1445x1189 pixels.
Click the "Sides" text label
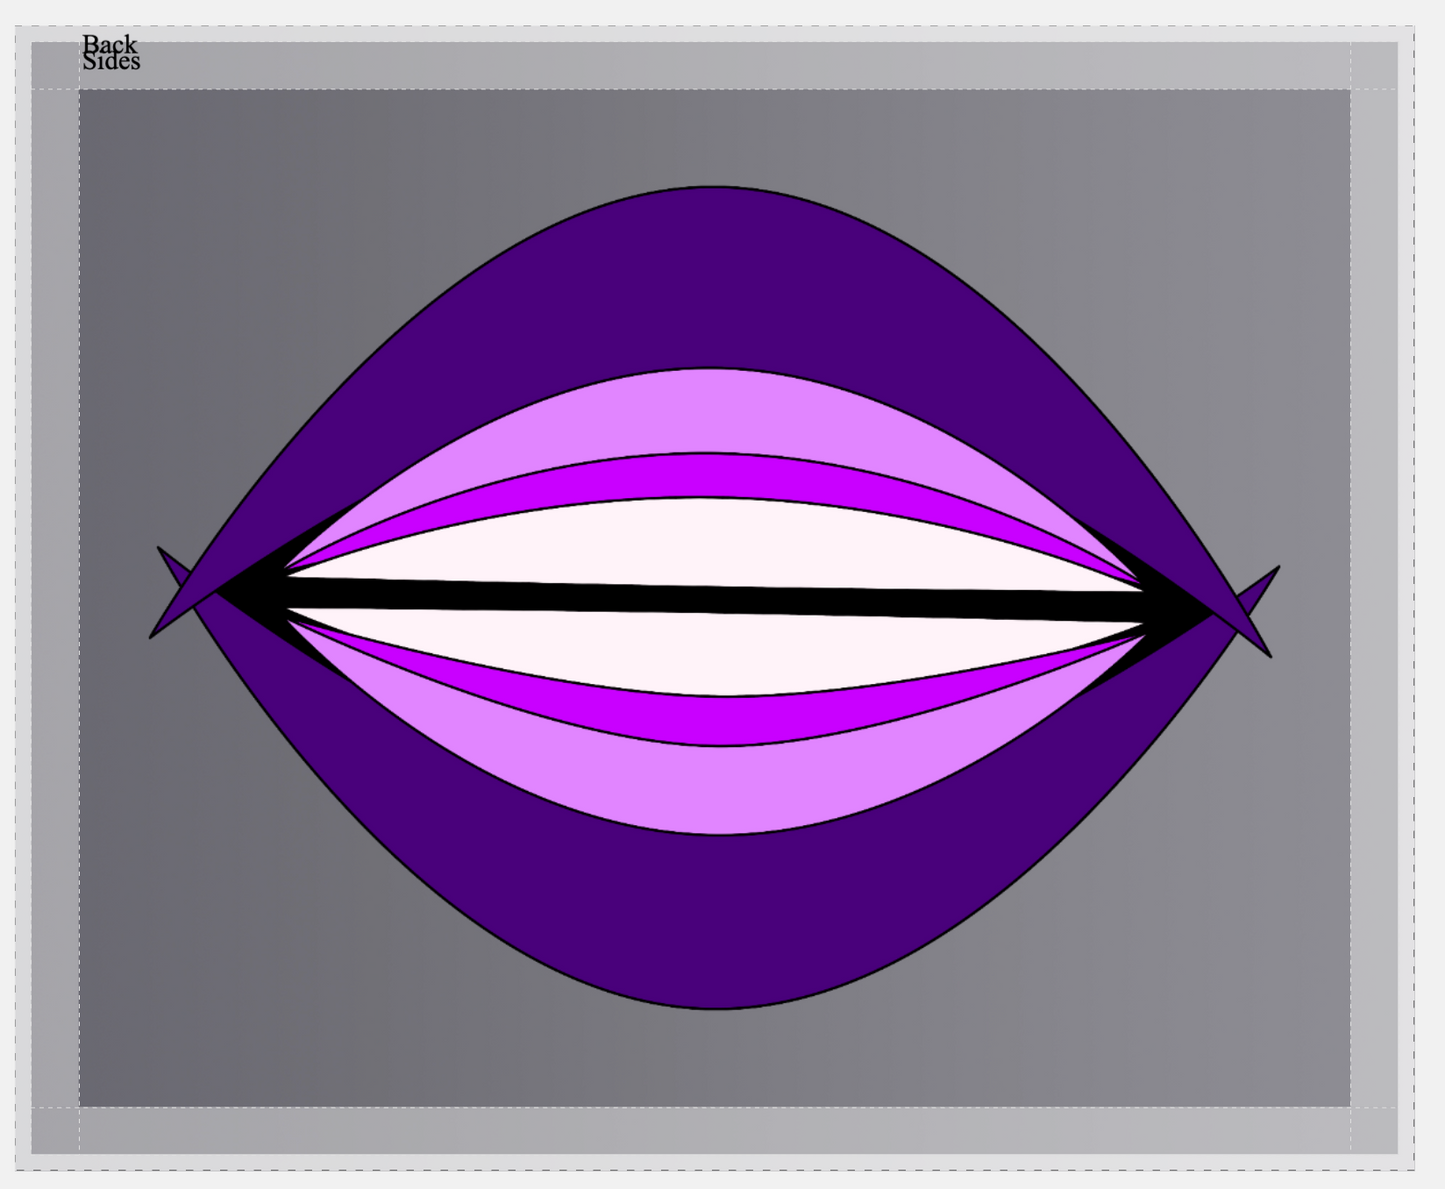[111, 61]
